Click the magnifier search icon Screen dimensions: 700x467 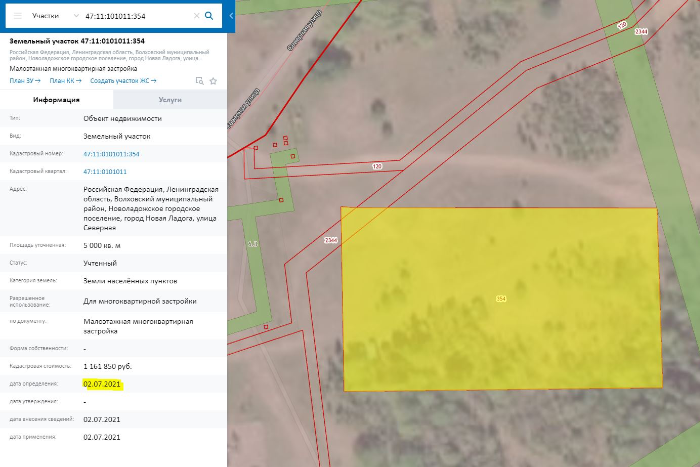coord(209,16)
